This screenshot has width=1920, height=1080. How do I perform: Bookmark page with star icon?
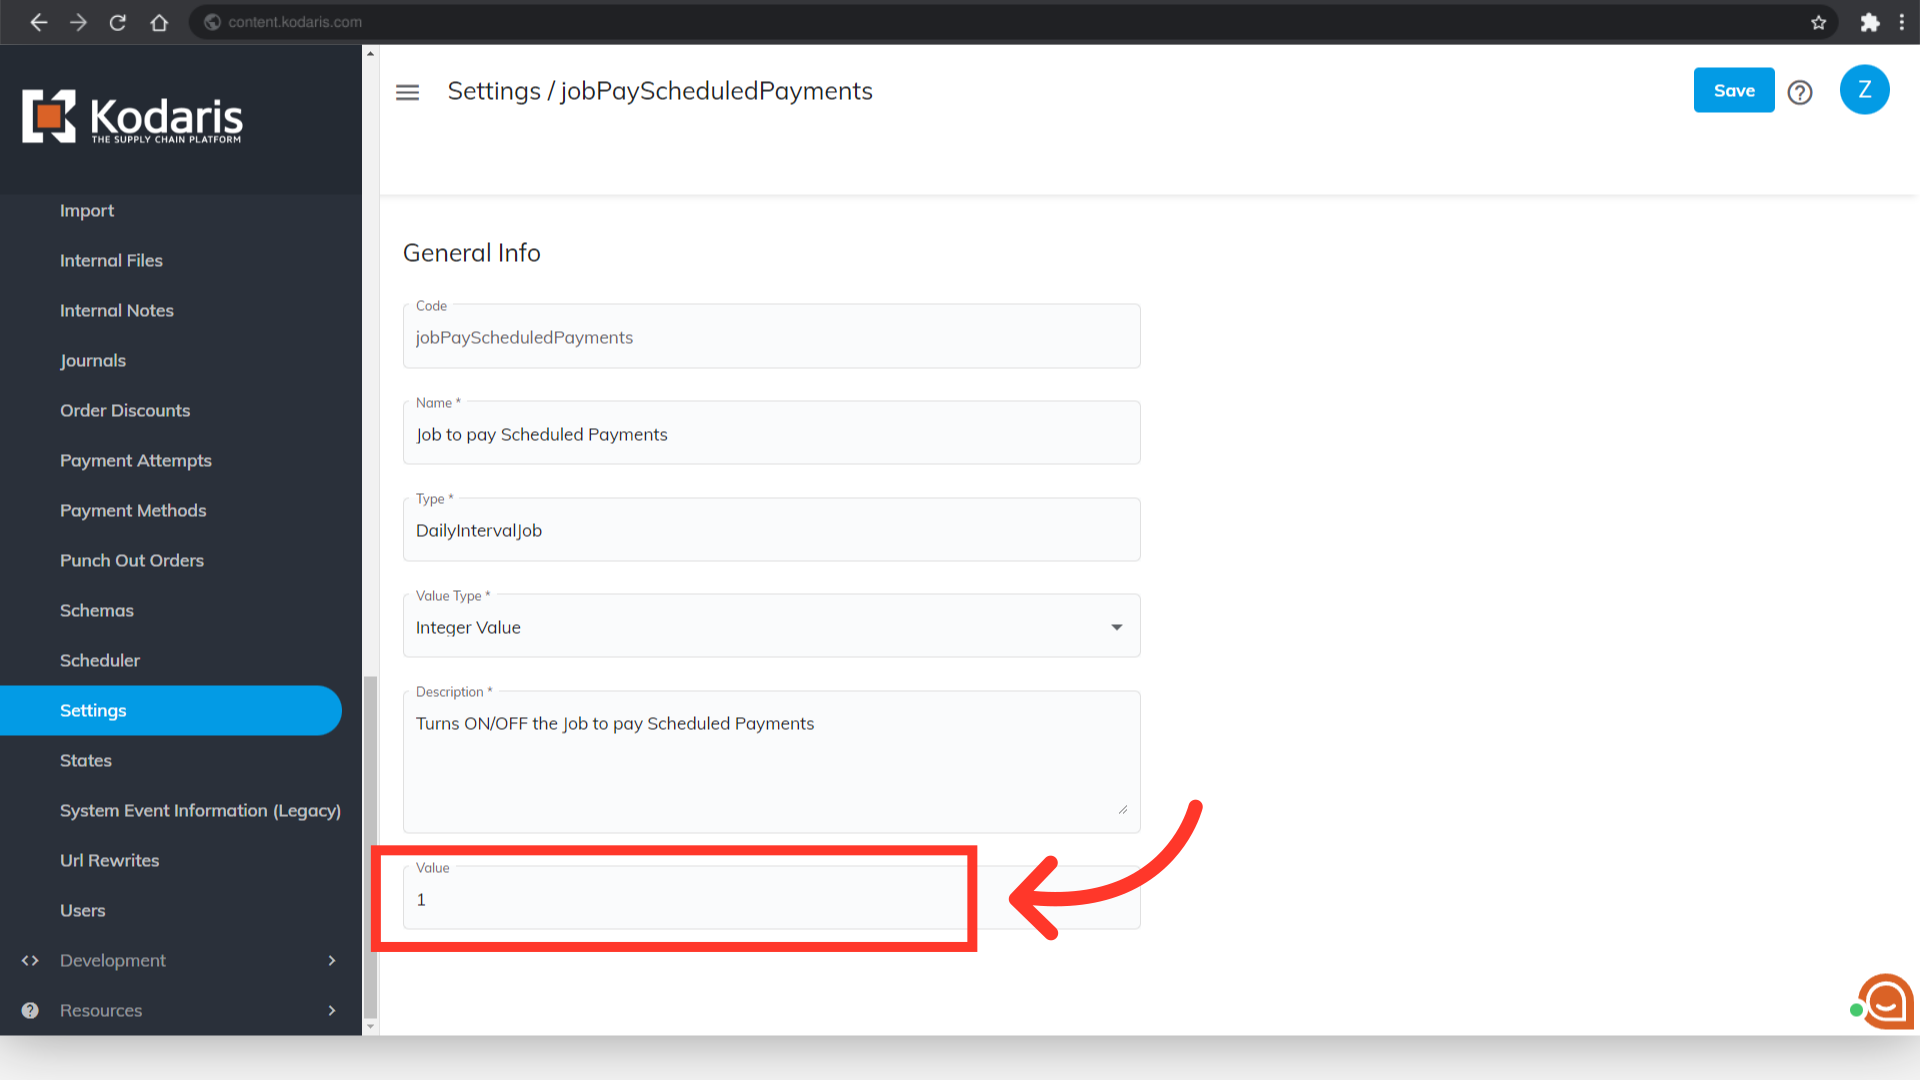[1818, 22]
